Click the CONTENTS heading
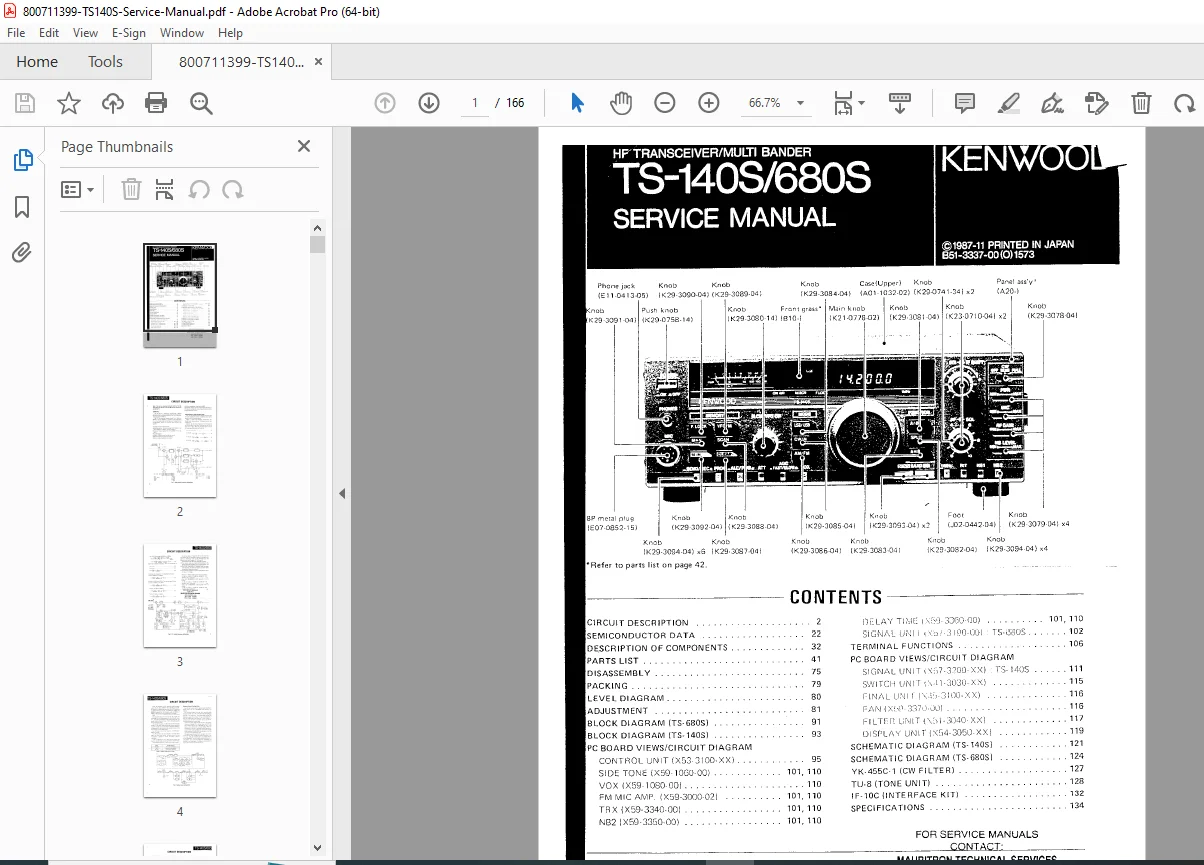Image resolution: width=1204 pixels, height=865 pixels. (x=836, y=597)
